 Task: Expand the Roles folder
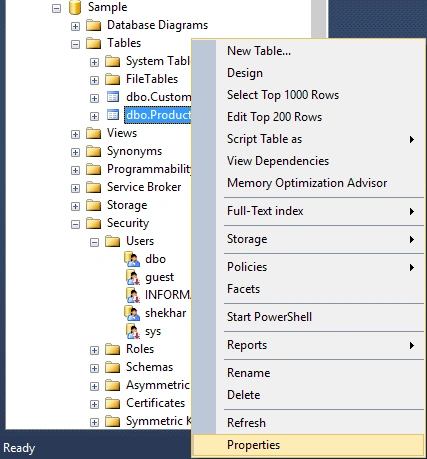click(x=95, y=350)
